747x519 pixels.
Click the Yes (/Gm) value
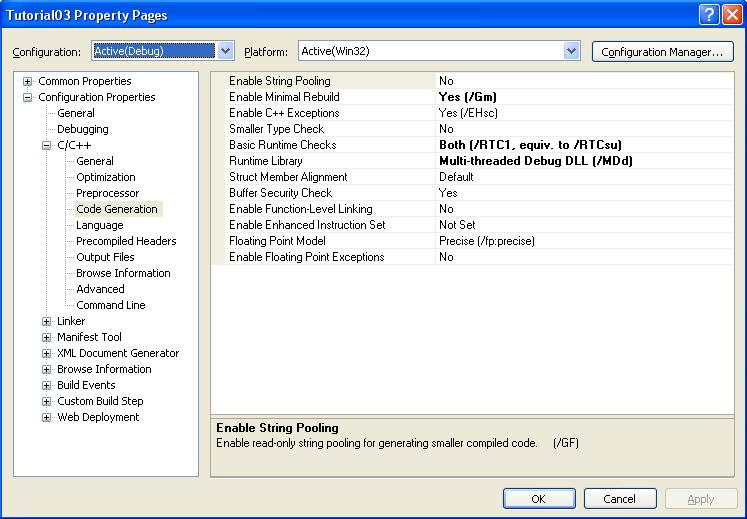coord(468,97)
